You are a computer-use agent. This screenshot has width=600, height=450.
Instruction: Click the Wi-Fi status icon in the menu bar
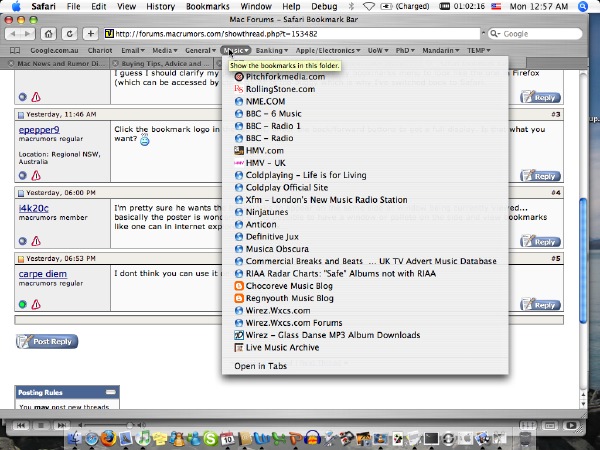(368, 6)
